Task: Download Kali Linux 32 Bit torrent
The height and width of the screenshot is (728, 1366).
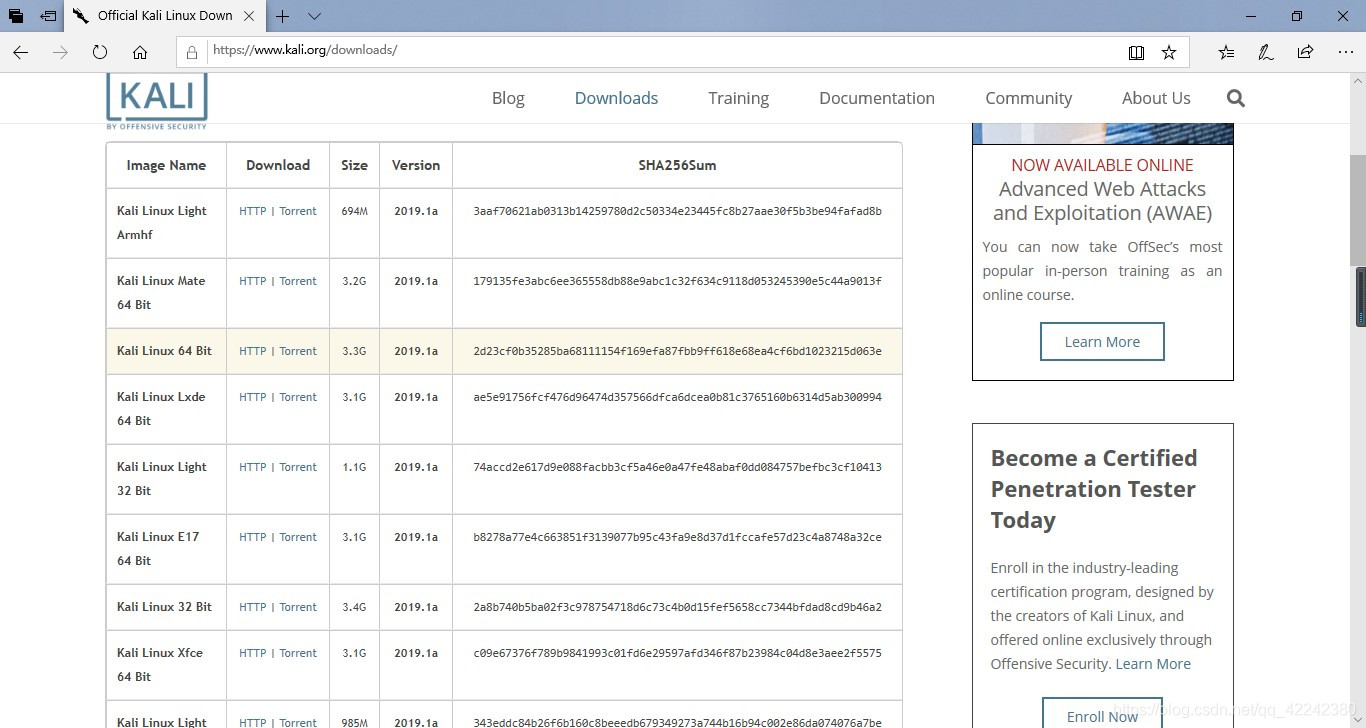Action: (x=298, y=607)
